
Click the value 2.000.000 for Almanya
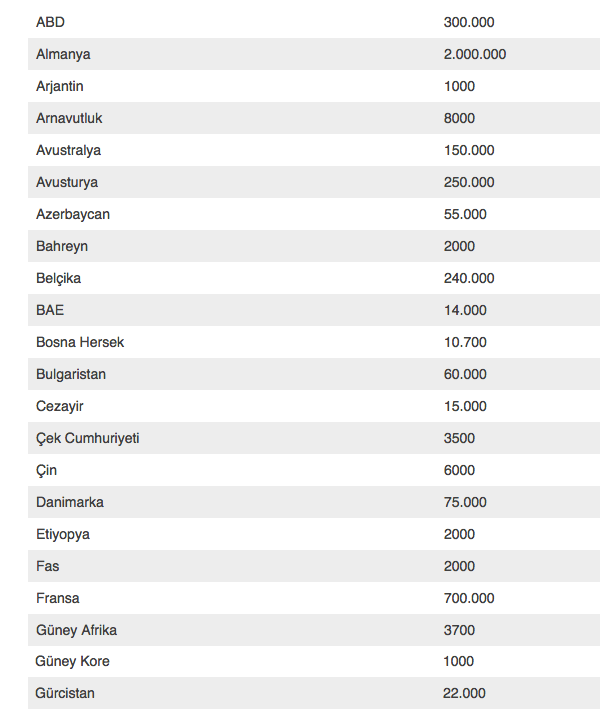point(474,54)
